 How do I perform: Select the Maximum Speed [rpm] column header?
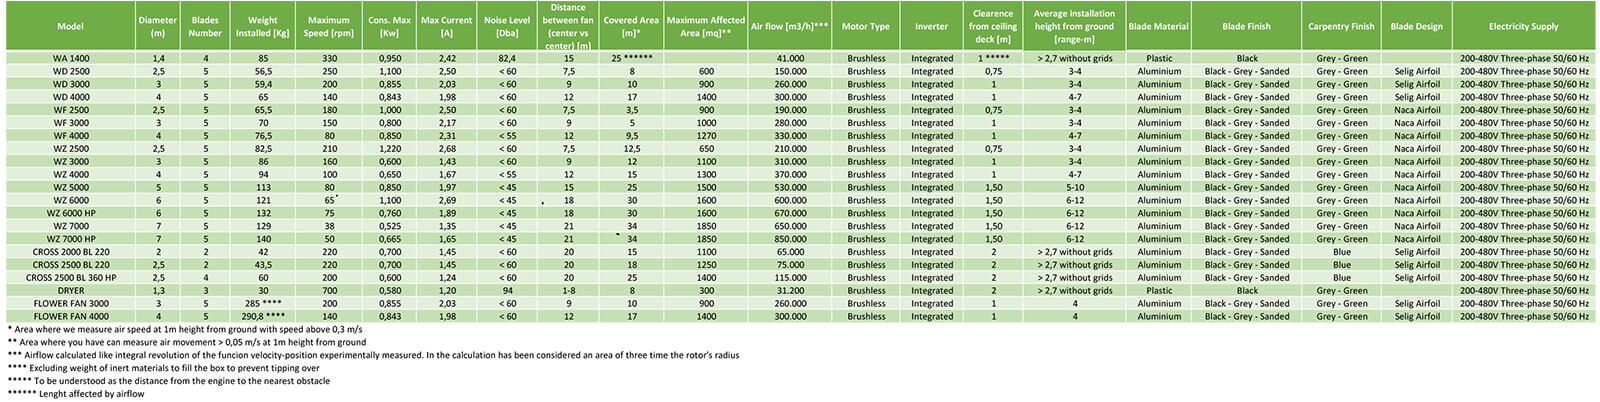point(329,27)
